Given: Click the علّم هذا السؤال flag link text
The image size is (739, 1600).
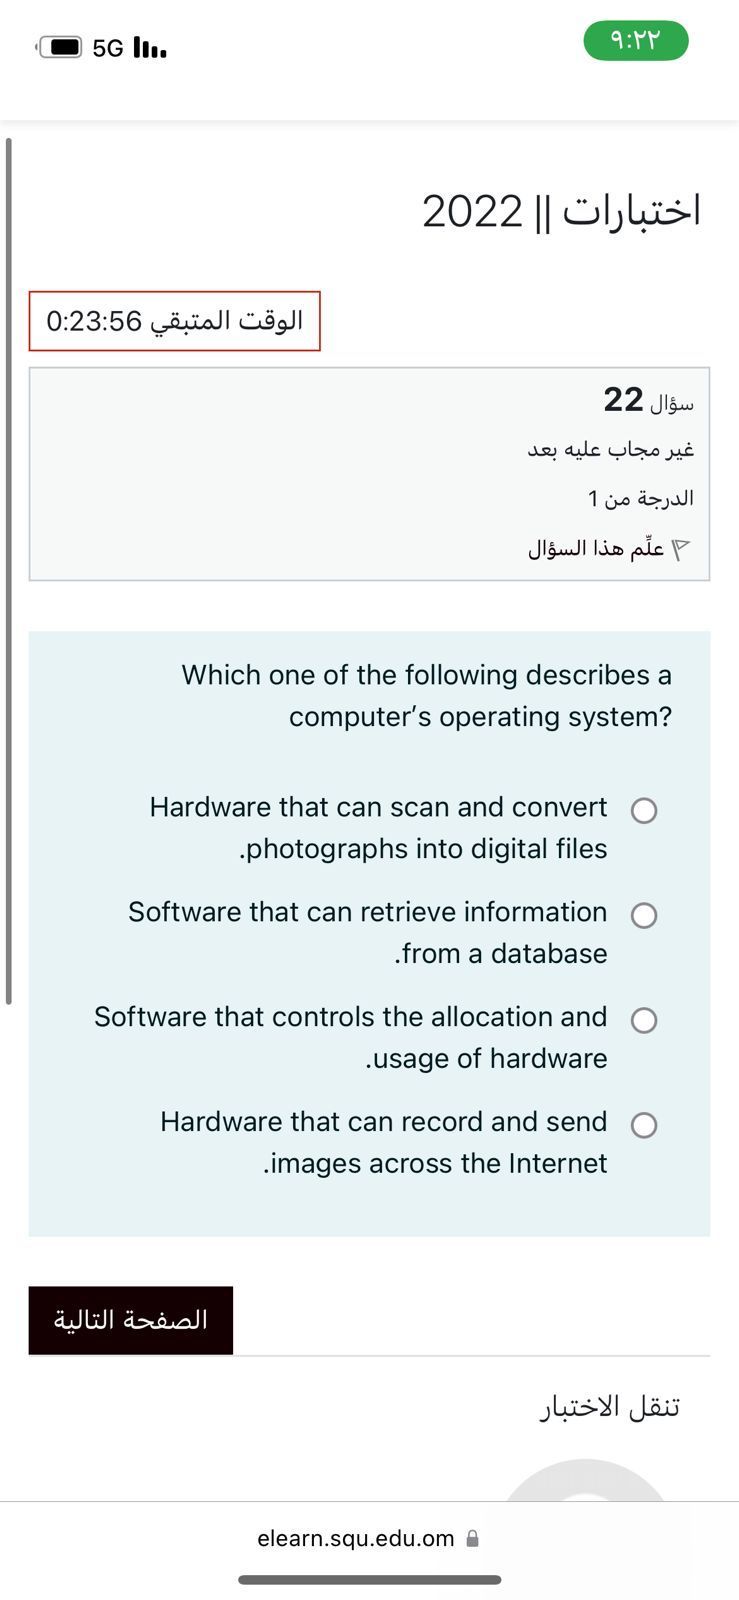Looking at the screenshot, I should pos(596,549).
